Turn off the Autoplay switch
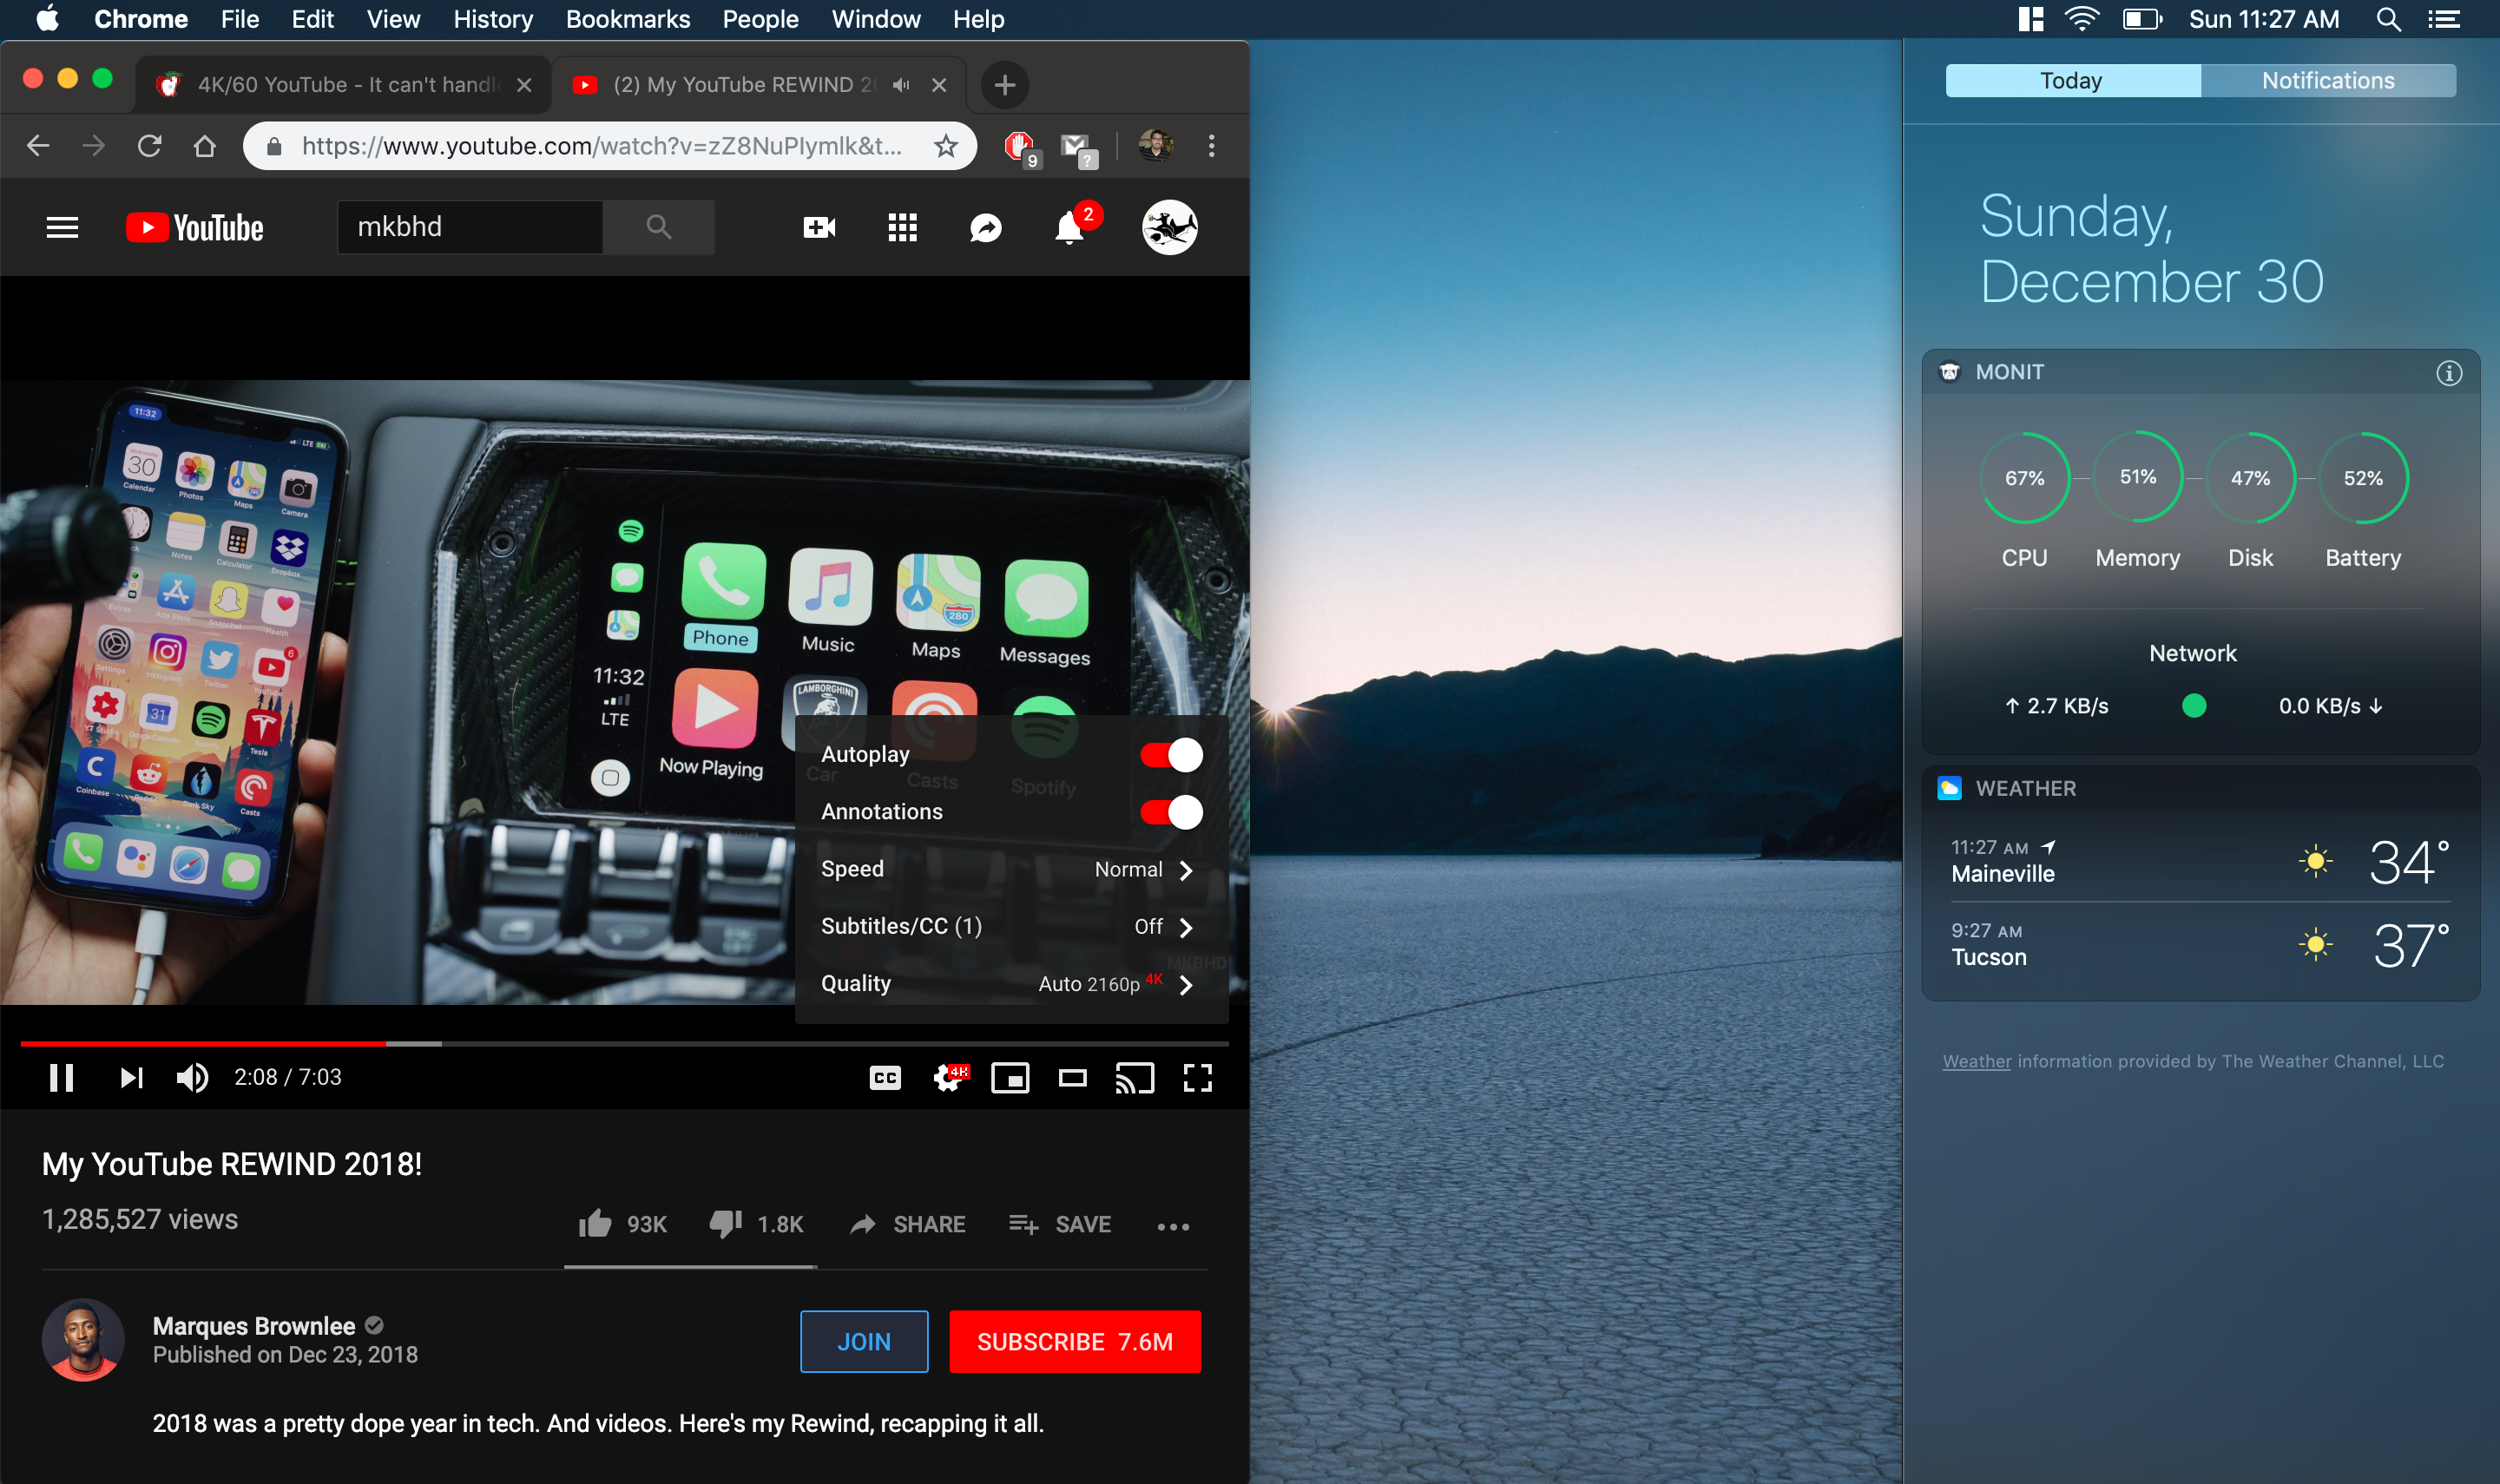This screenshot has width=2500, height=1484. (1171, 755)
